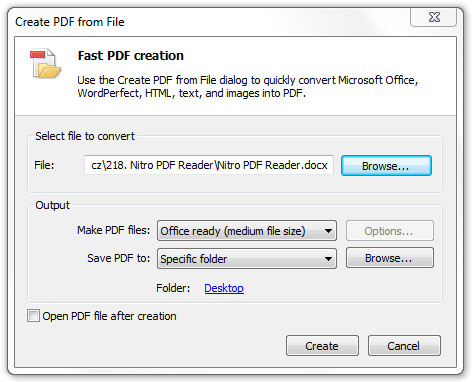Click into the file path field showing Nitro PDF Reader.docx

tap(209, 165)
